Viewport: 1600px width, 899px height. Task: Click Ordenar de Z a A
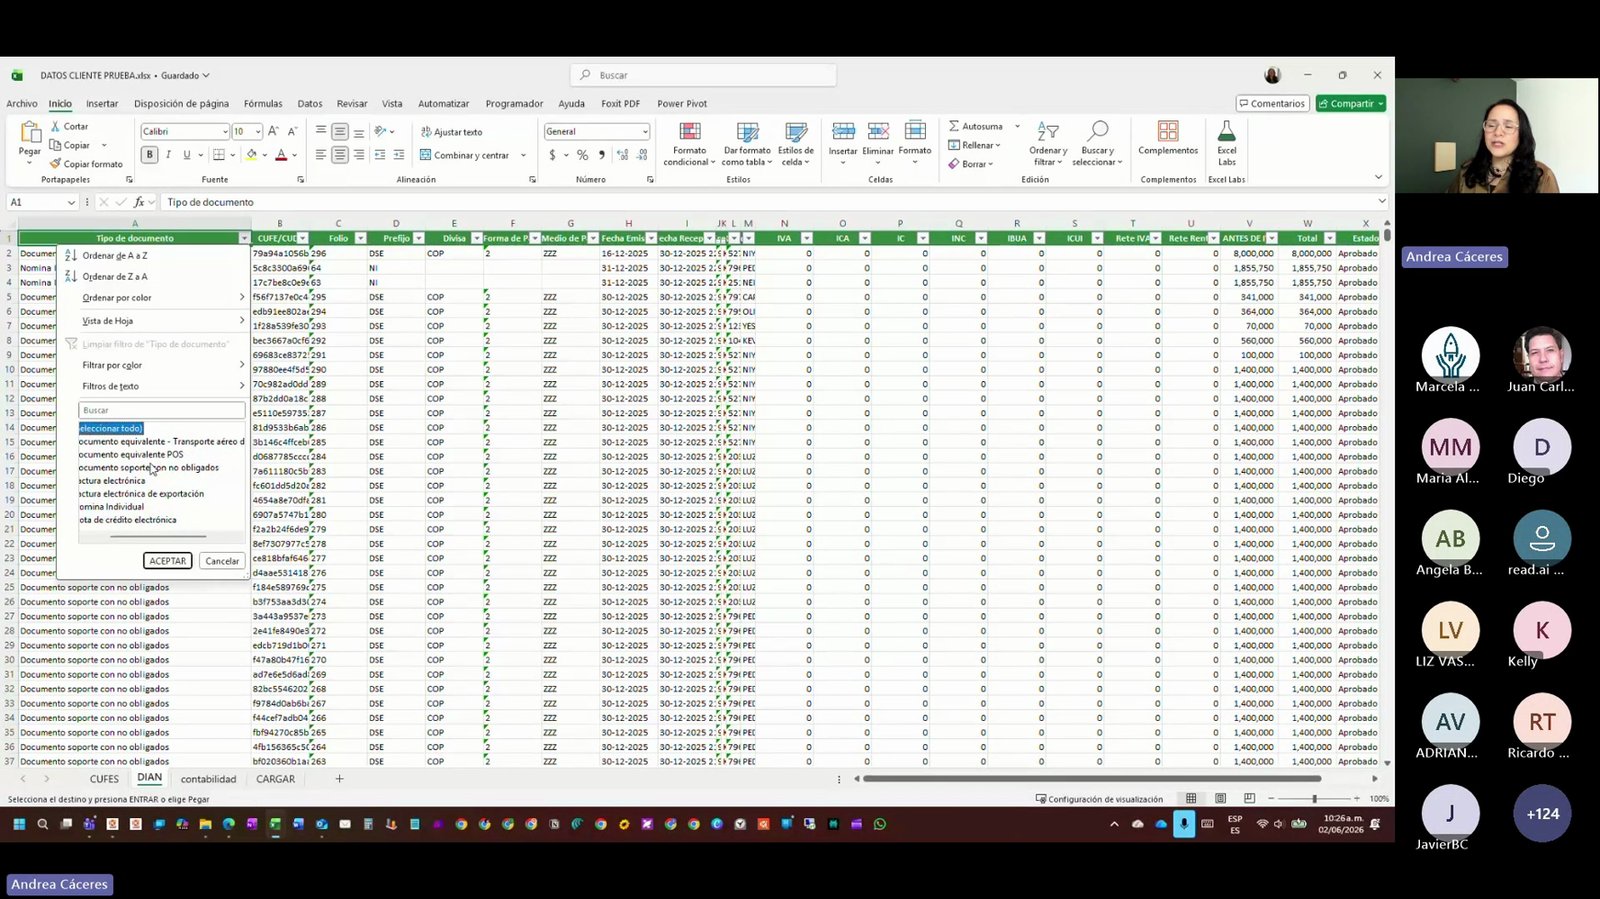coord(115,277)
